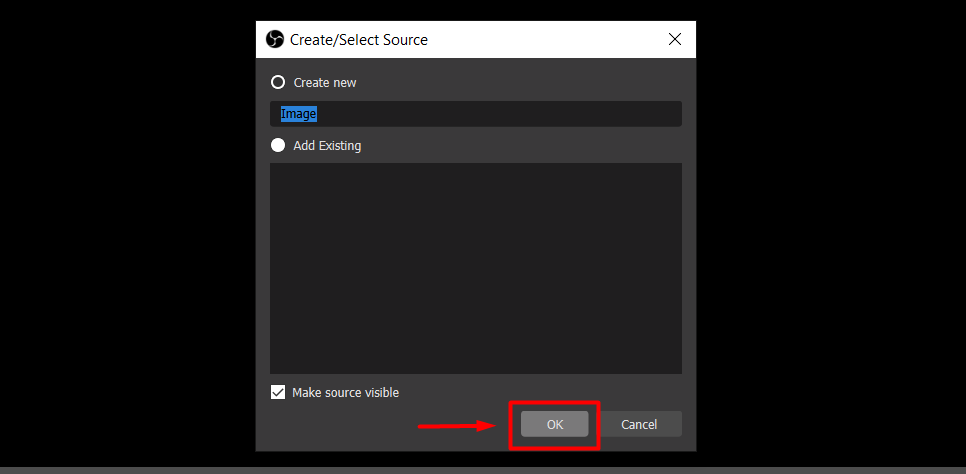Toggle the Make source visible checkbox
The image size is (966, 474).
(x=278, y=392)
